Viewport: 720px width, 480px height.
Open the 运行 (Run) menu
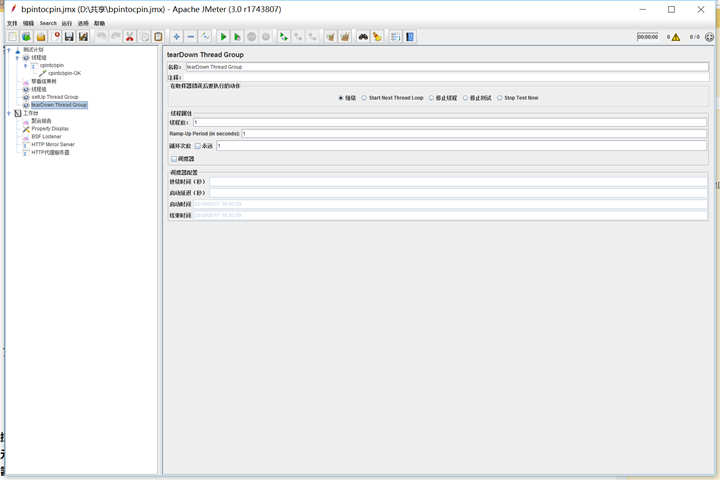(67, 23)
